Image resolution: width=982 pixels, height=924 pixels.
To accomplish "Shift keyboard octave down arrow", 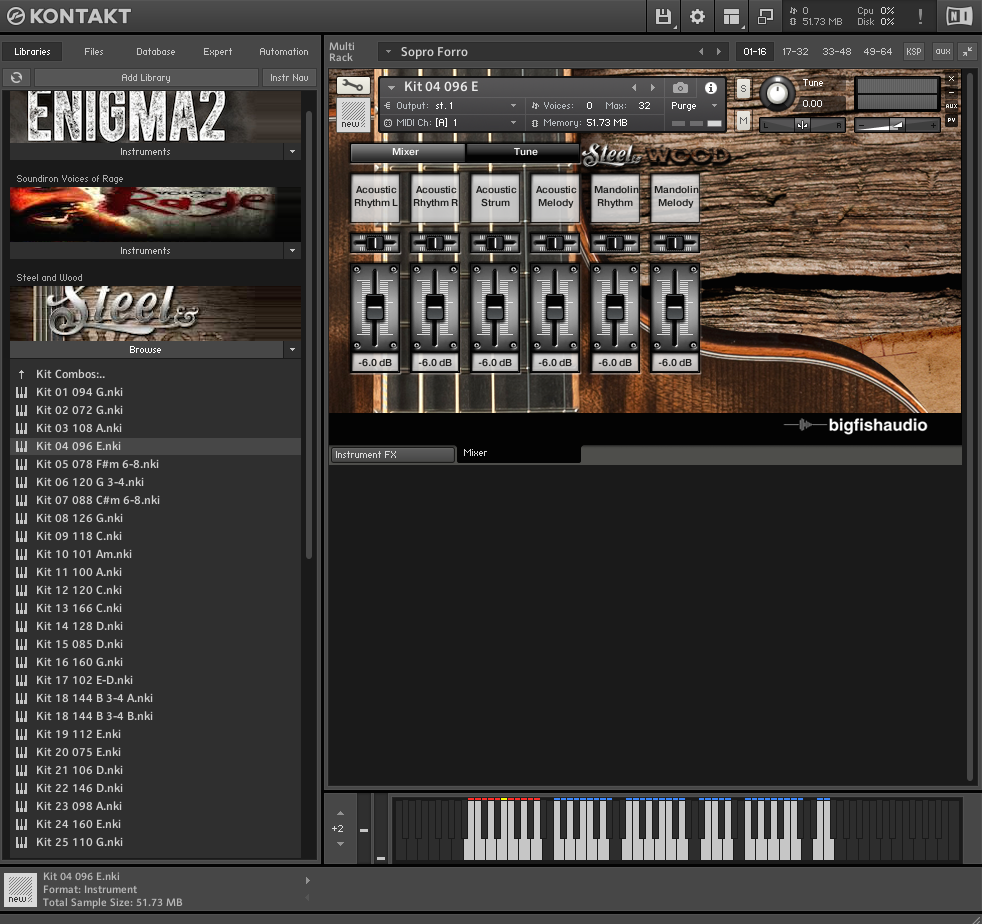I will [x=341, y=844].
